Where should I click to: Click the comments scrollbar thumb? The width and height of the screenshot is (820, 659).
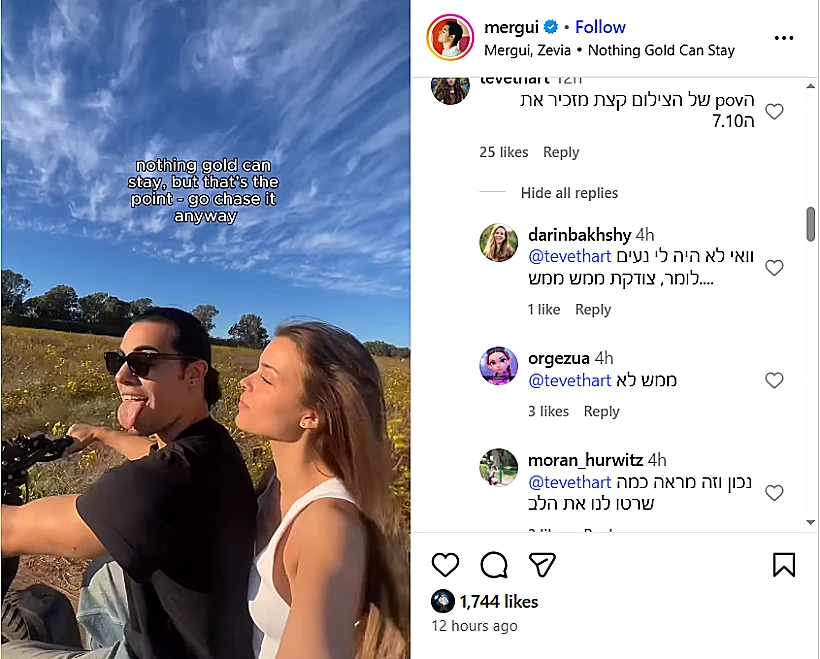[810, 224]
